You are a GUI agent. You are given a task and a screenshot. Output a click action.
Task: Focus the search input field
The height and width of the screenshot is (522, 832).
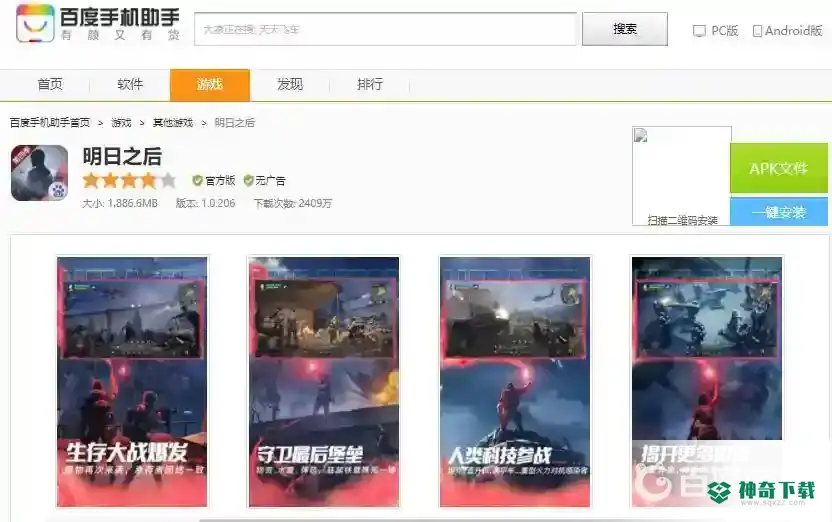click(385, 29)
